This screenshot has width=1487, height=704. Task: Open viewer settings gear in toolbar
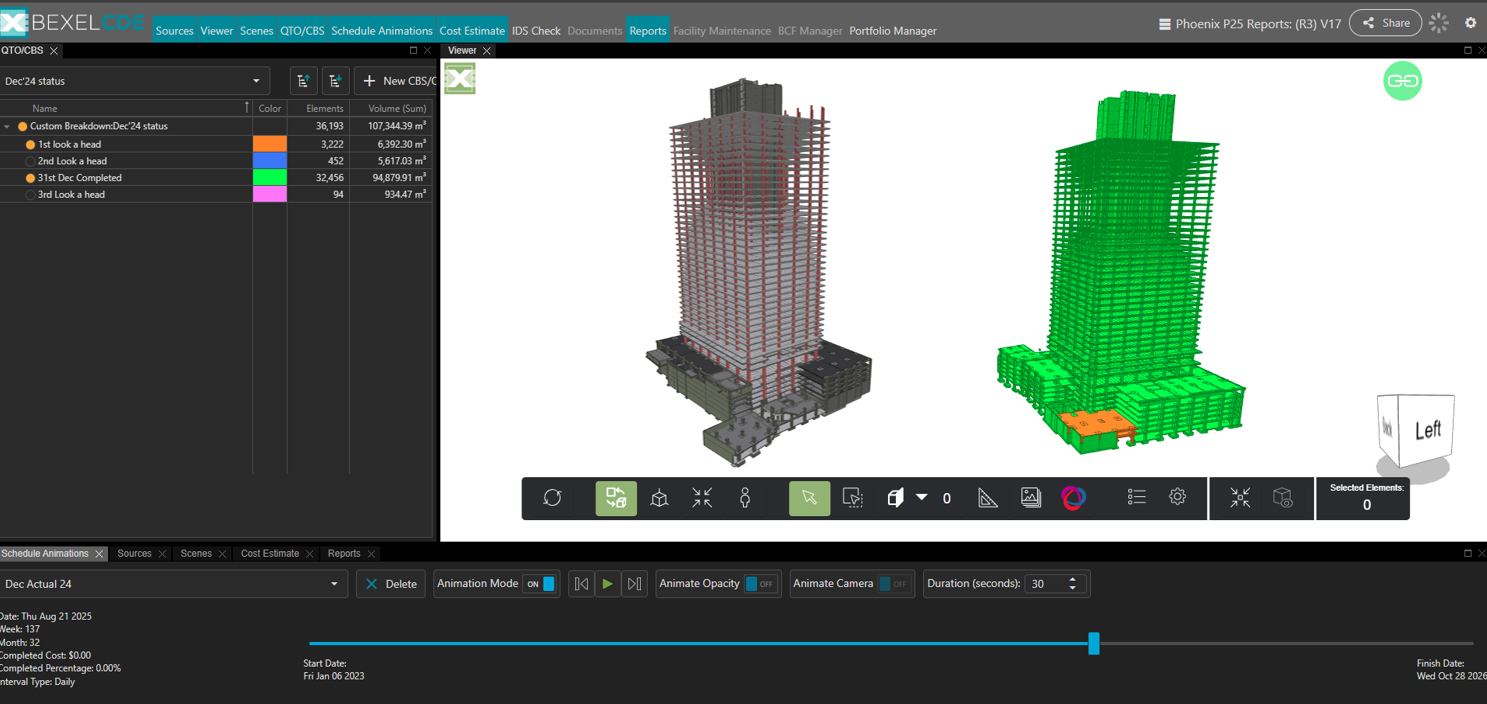coord(1178,497)
